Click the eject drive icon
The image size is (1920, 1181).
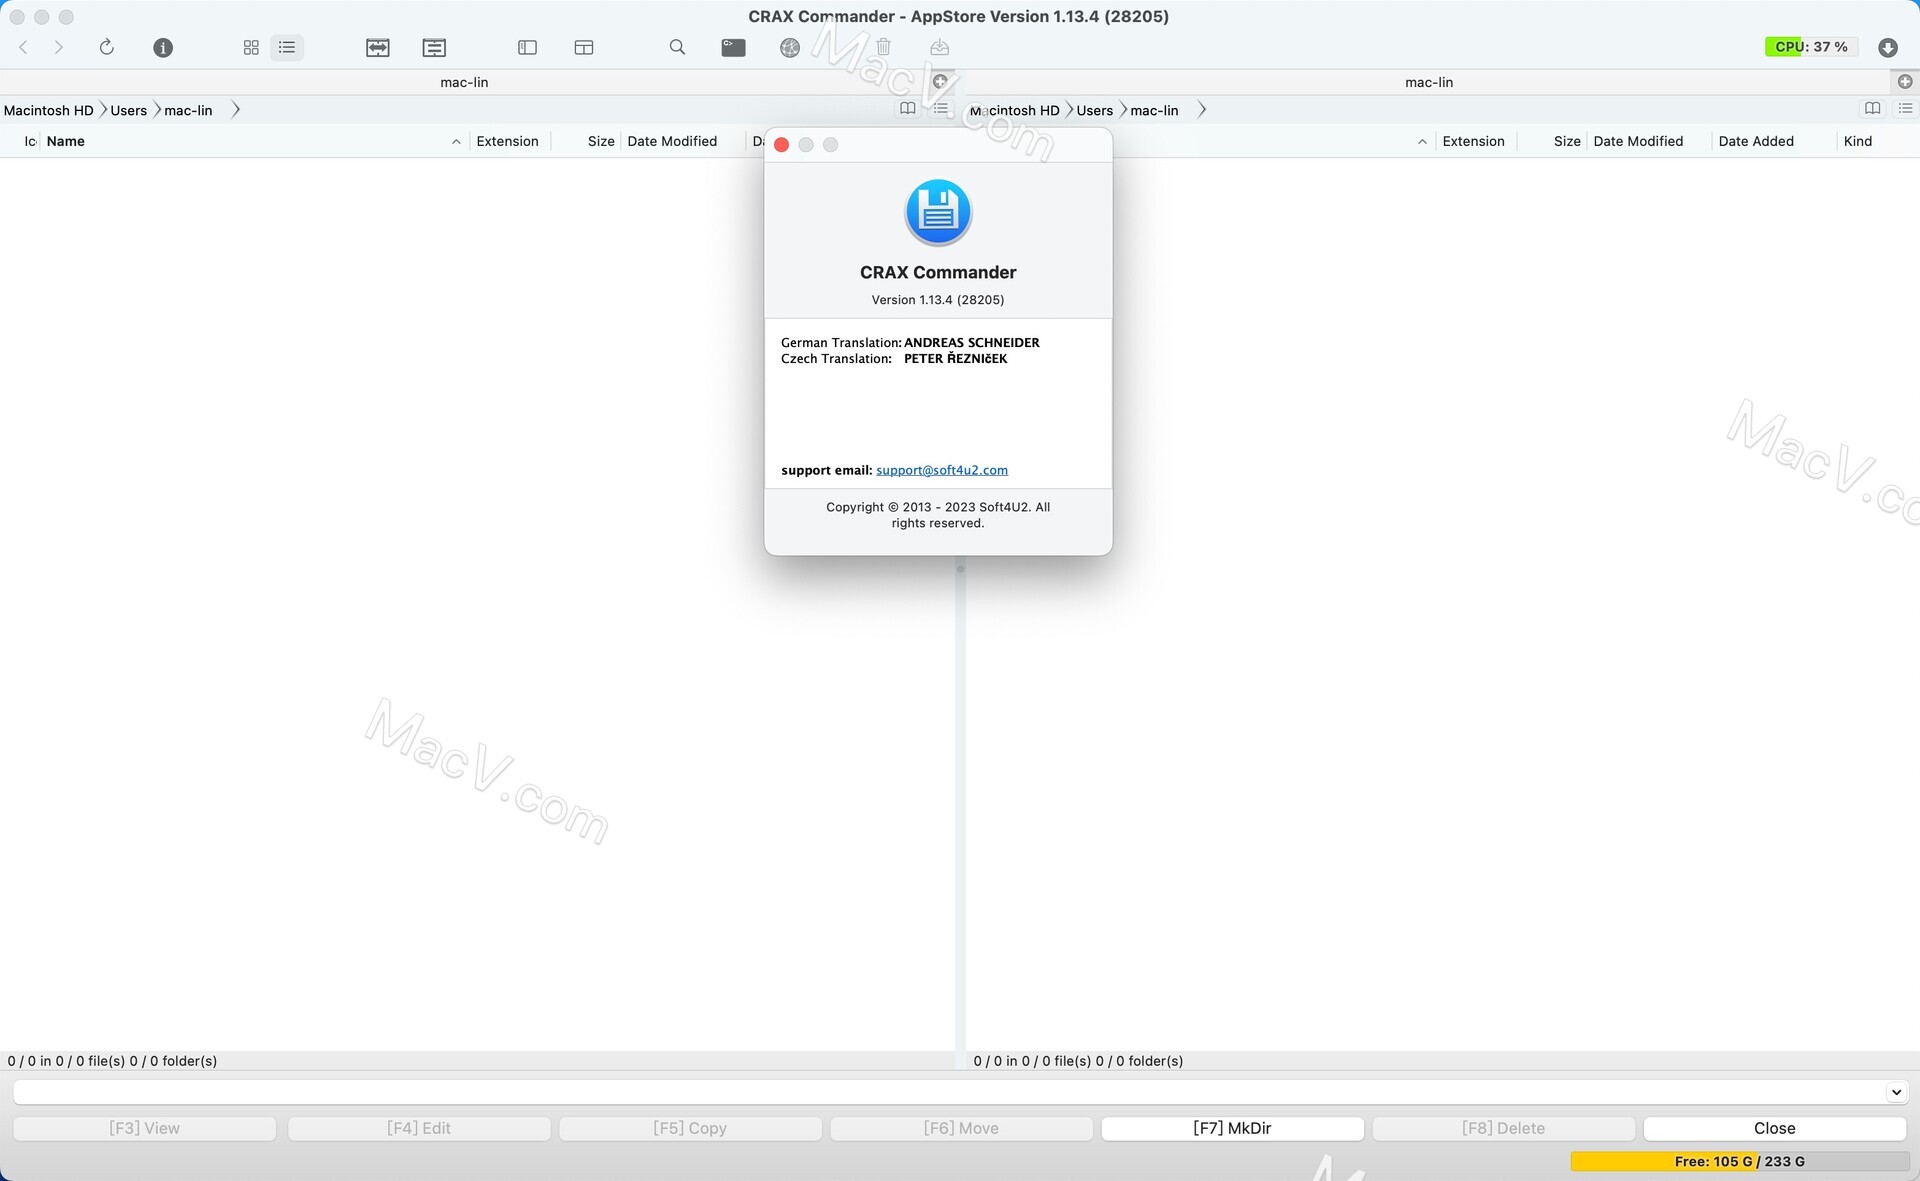pos(939,47)
